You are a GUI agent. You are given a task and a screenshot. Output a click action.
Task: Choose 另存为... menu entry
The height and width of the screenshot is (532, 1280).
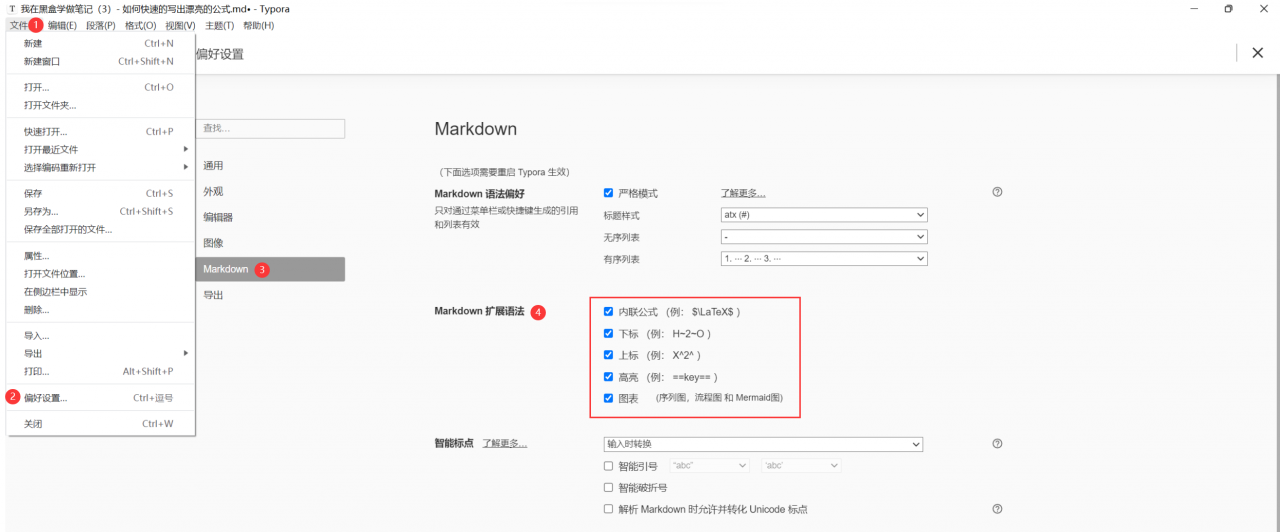tap(101, 212)
